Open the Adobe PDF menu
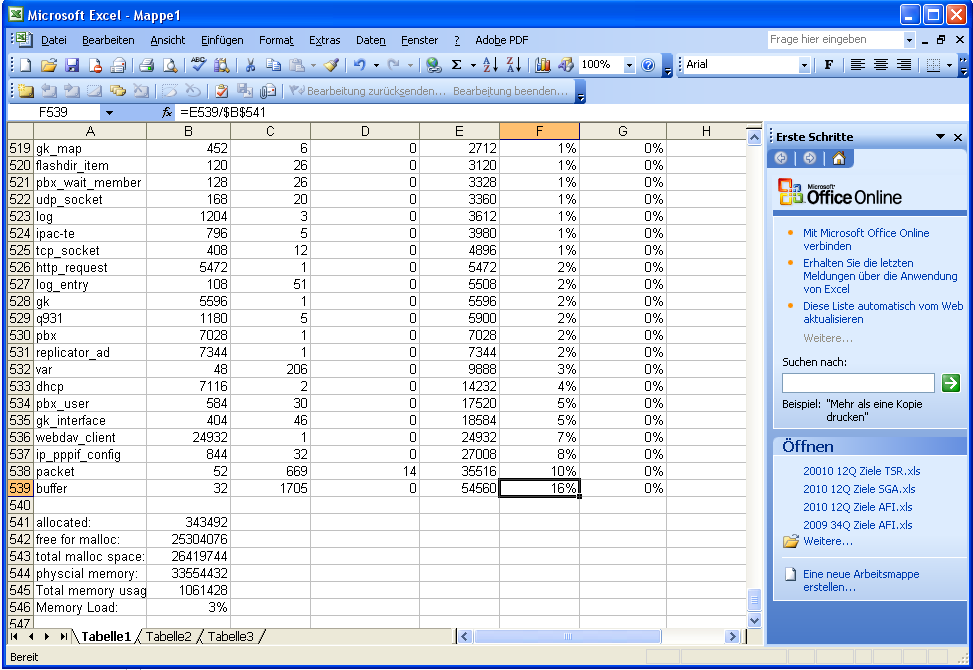Image resolution: width=973 pixels, height=670 pixels. [x=501, y=40]
